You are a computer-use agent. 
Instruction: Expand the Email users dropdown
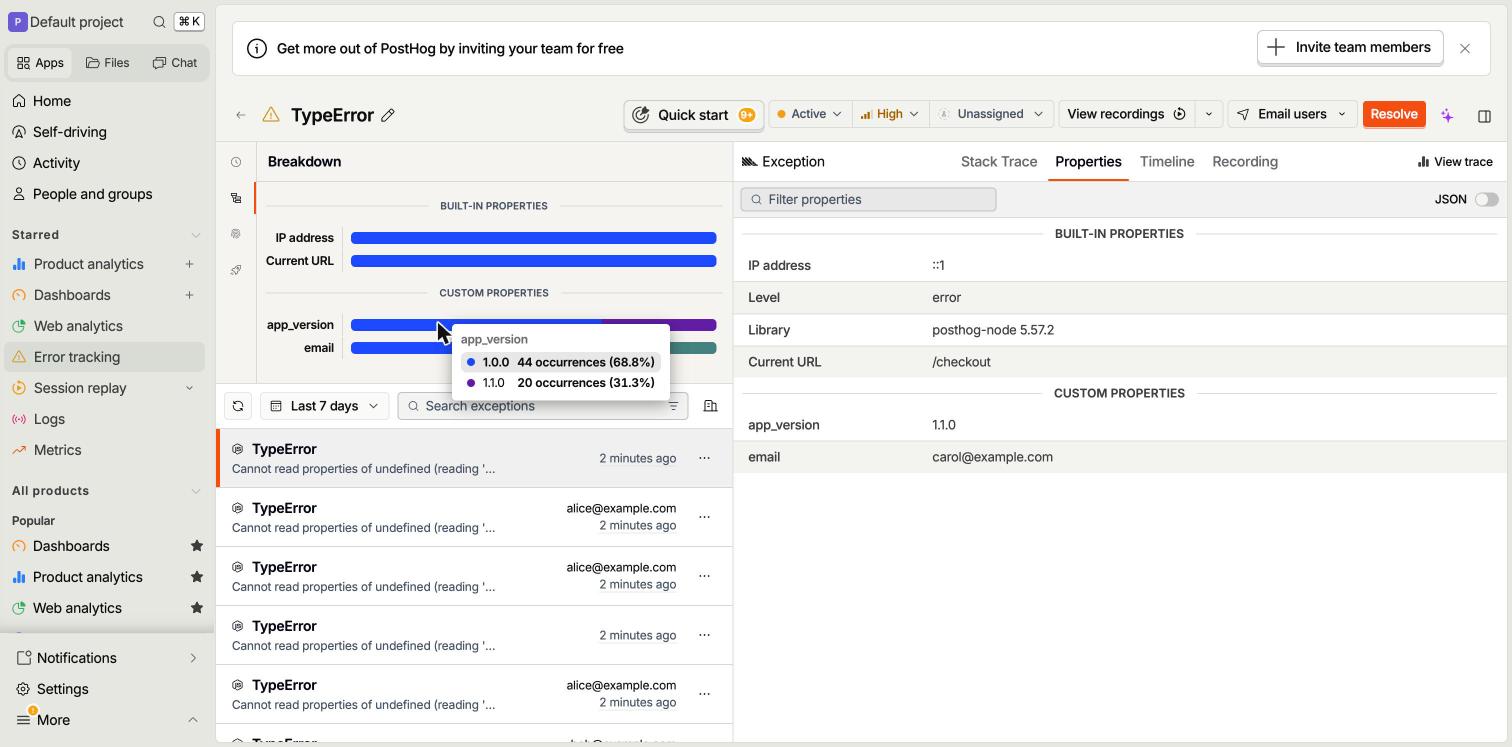(x=1292, y=114)
